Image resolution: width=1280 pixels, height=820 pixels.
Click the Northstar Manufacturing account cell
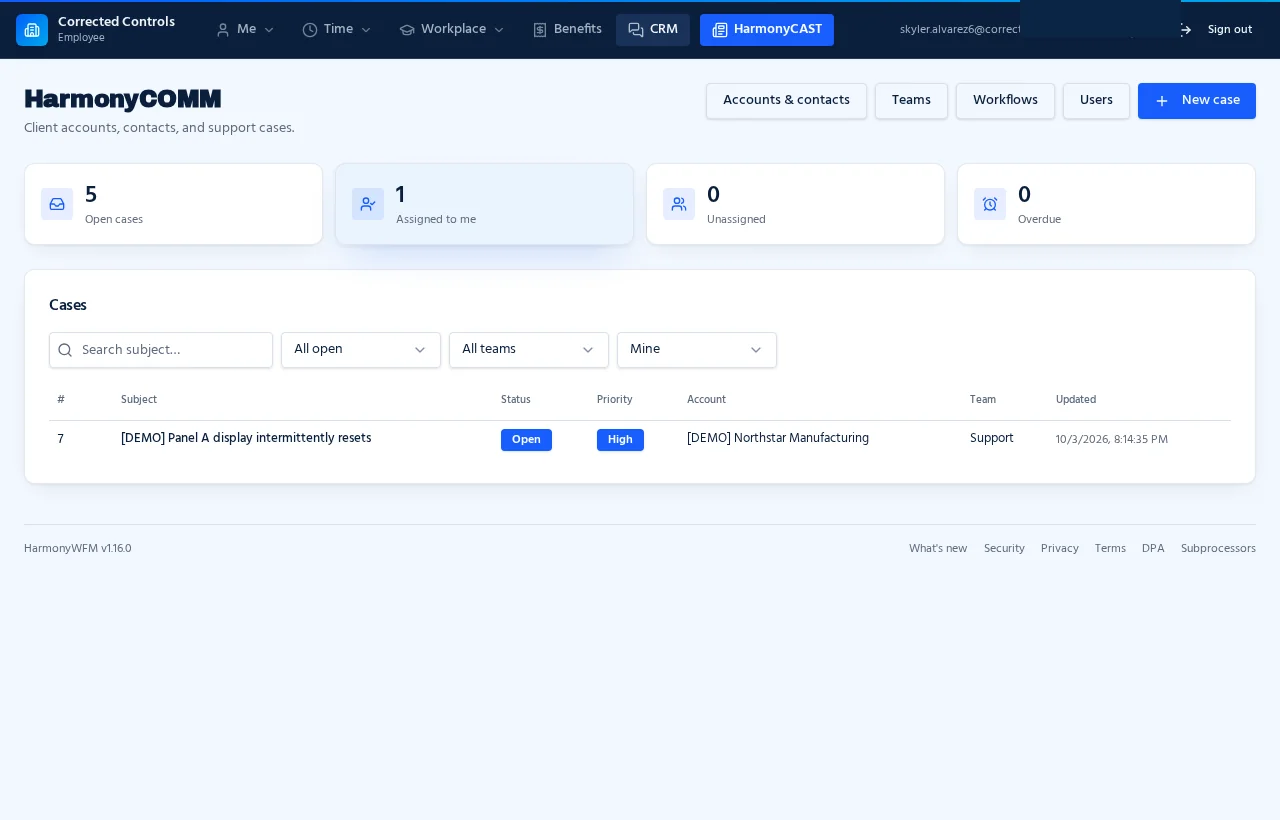click(778, 438)
